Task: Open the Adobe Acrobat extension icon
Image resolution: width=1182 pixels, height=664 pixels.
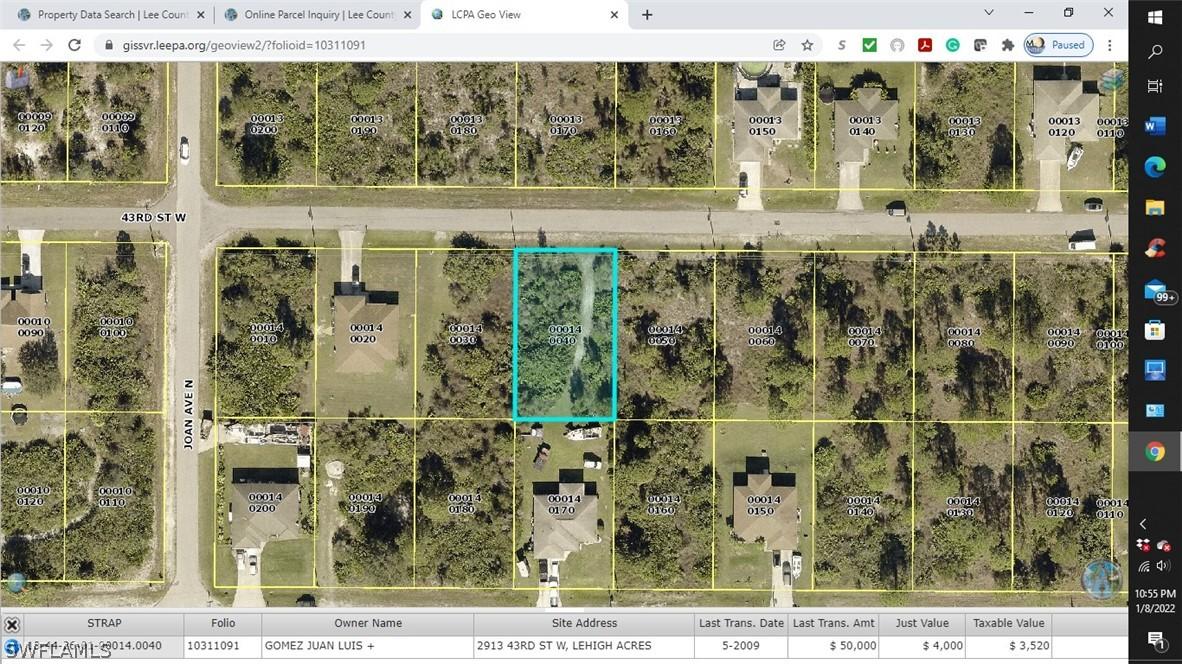Action: pyautogui.click(x=925, y=45)
